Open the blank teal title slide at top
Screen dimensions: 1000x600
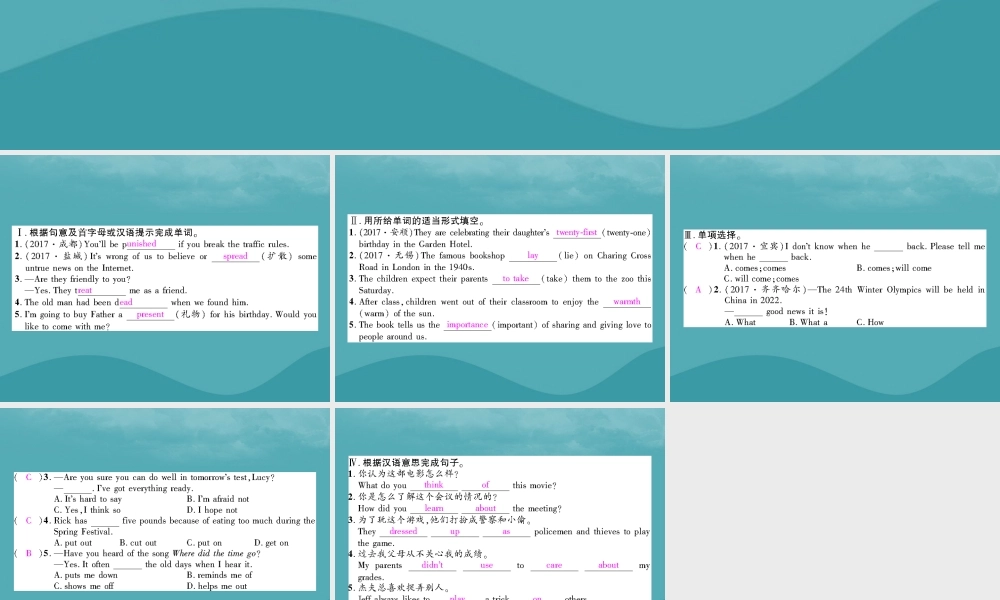click(x=500, y=74)
